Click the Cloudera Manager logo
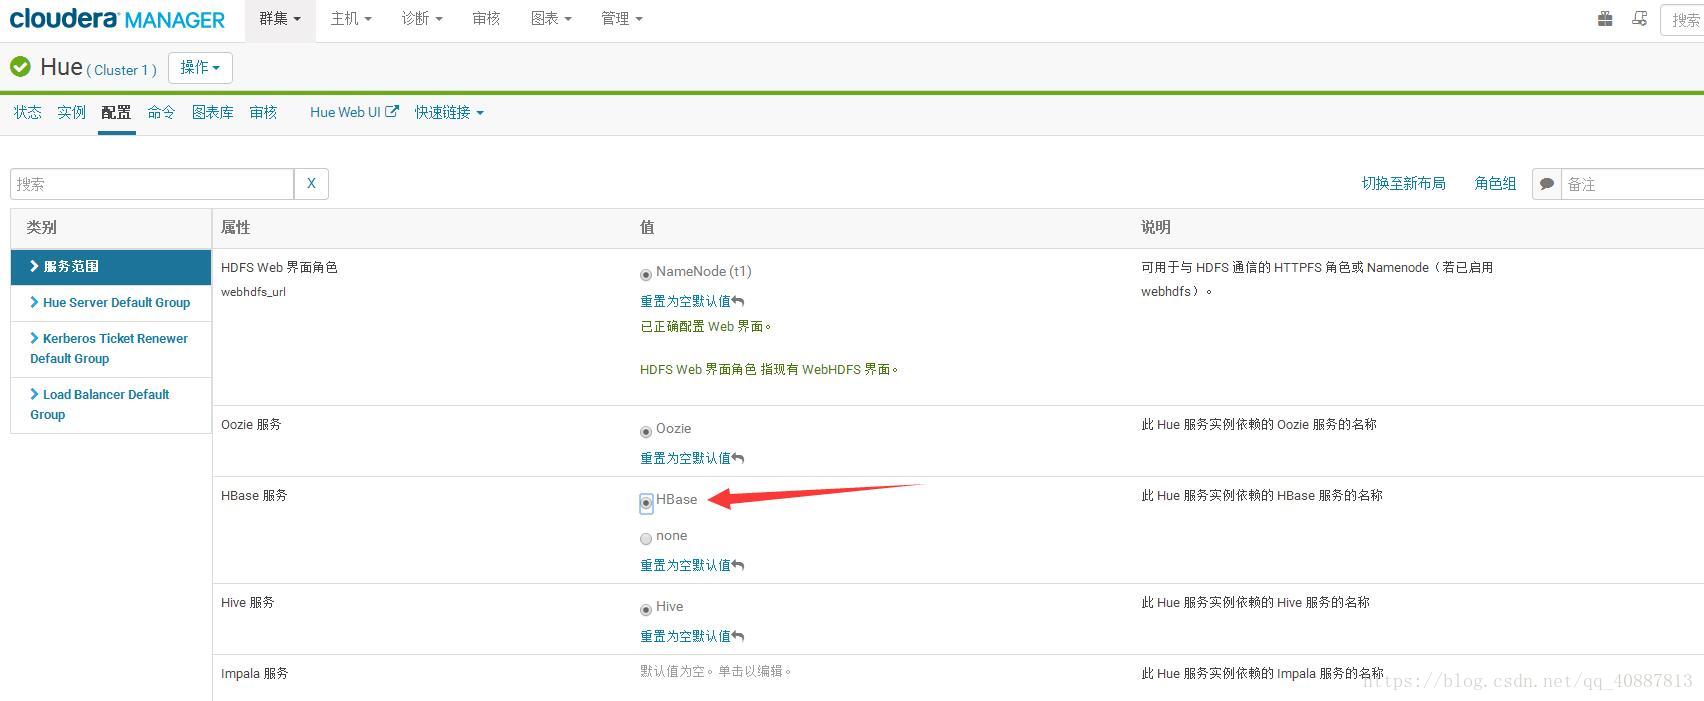Viewport: 1704px width, 701px height. click(x=117, y=19)
